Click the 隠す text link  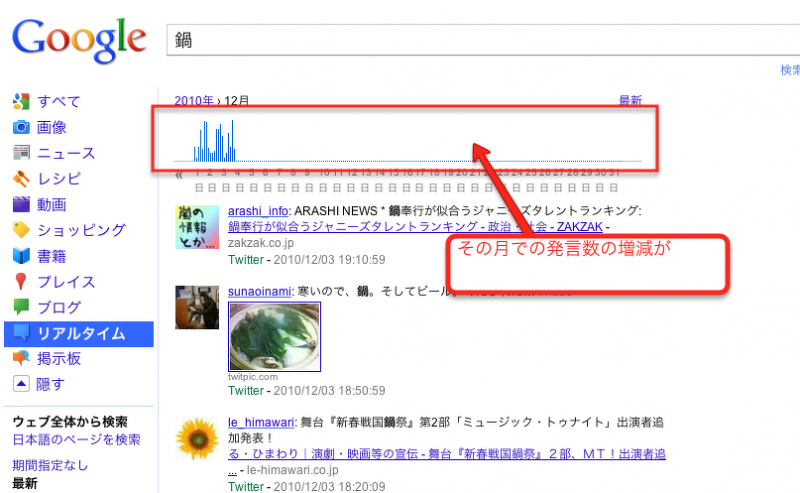pos(50,384)
